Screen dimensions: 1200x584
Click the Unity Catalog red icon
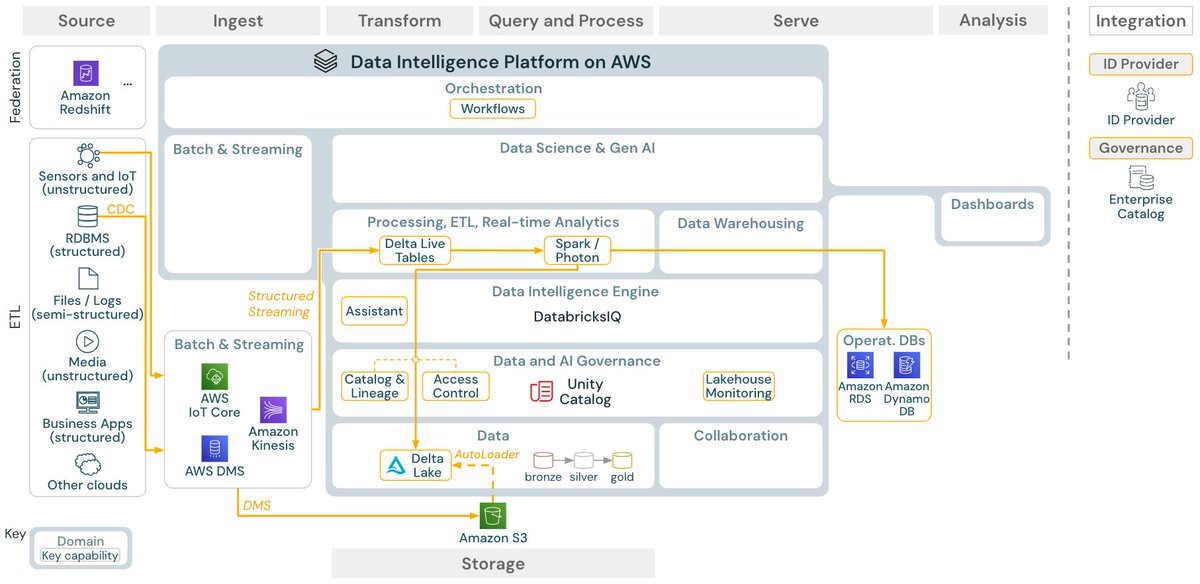click(x=541, y=391)
